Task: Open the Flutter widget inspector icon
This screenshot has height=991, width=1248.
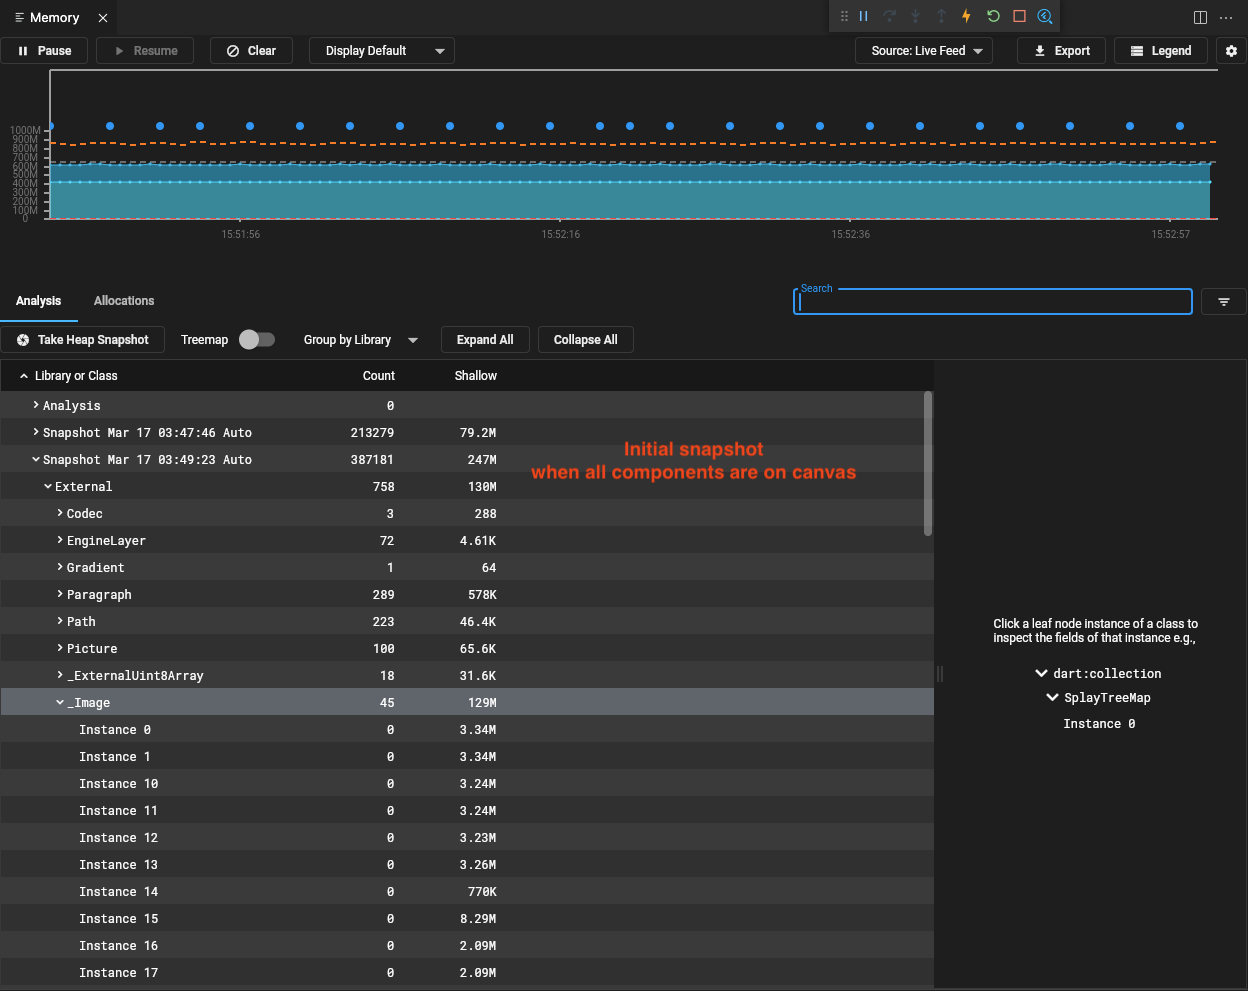Action: [1045, 16]
